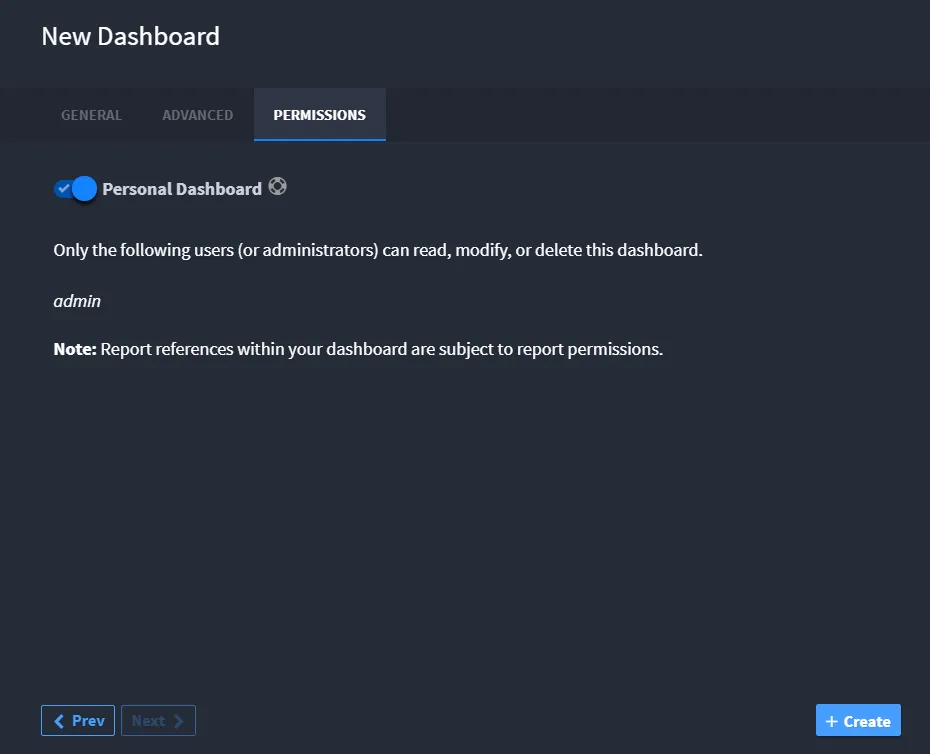Create the new dashboard
The width and height of the screenshot is (930, 754).
[x=858, y=720]
